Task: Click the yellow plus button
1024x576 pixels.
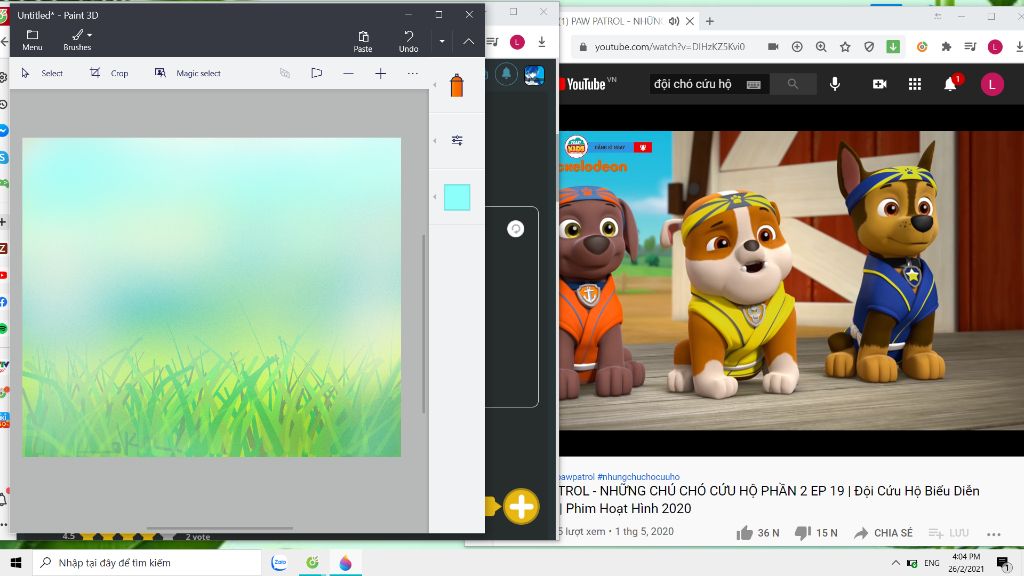Action: [520, 506]
